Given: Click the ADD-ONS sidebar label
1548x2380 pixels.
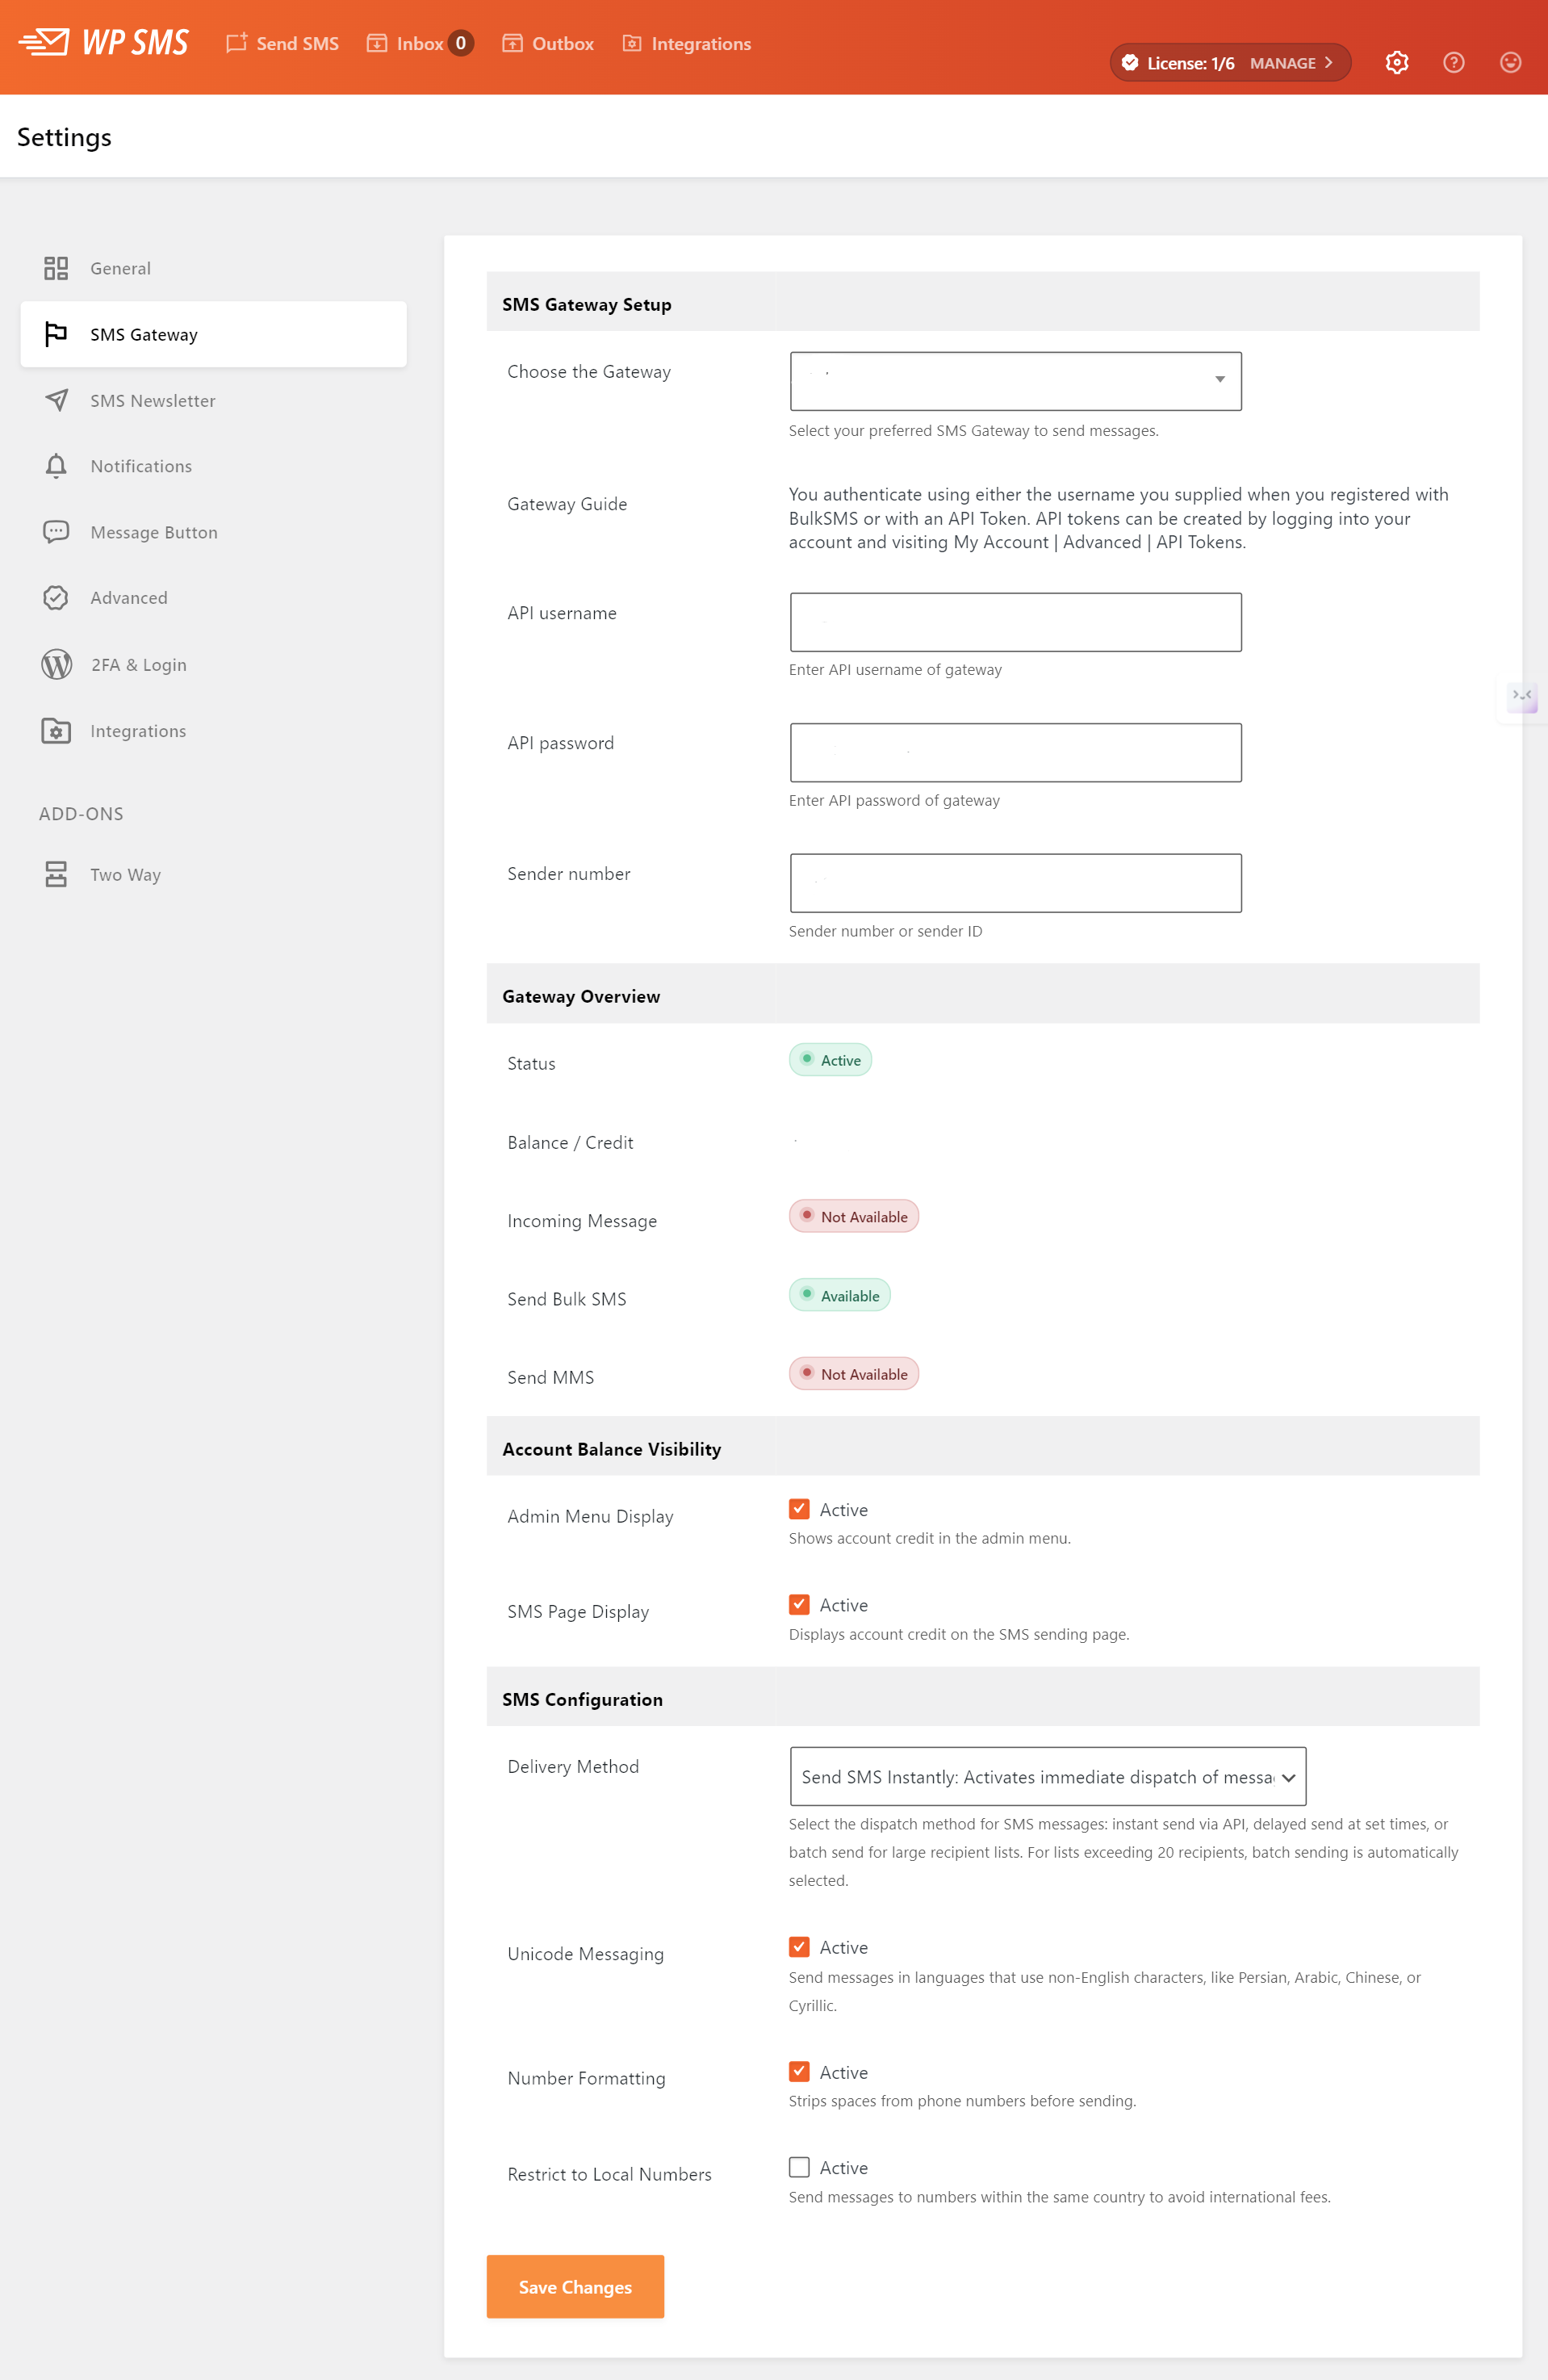Looking at the screenshot, I should tap(81, 814).
